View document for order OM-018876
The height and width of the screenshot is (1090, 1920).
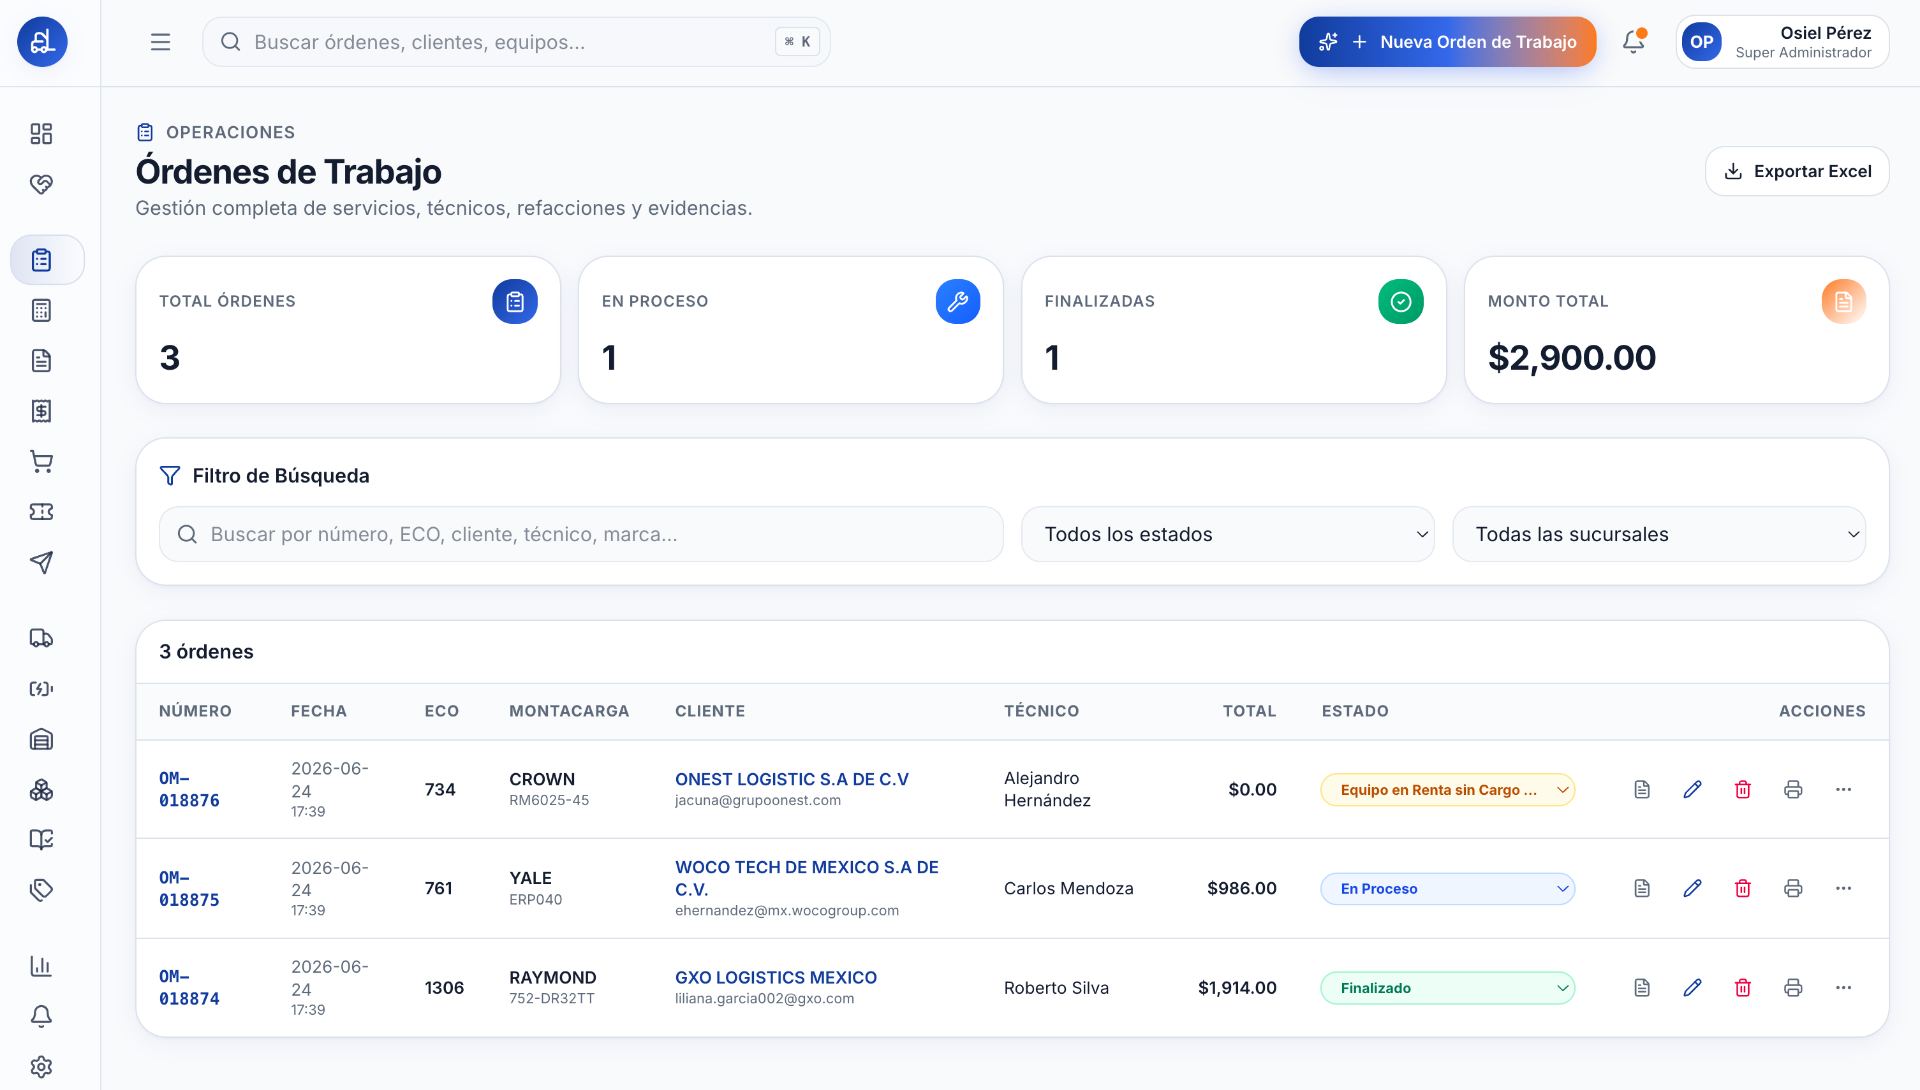tap(1642, 790)
